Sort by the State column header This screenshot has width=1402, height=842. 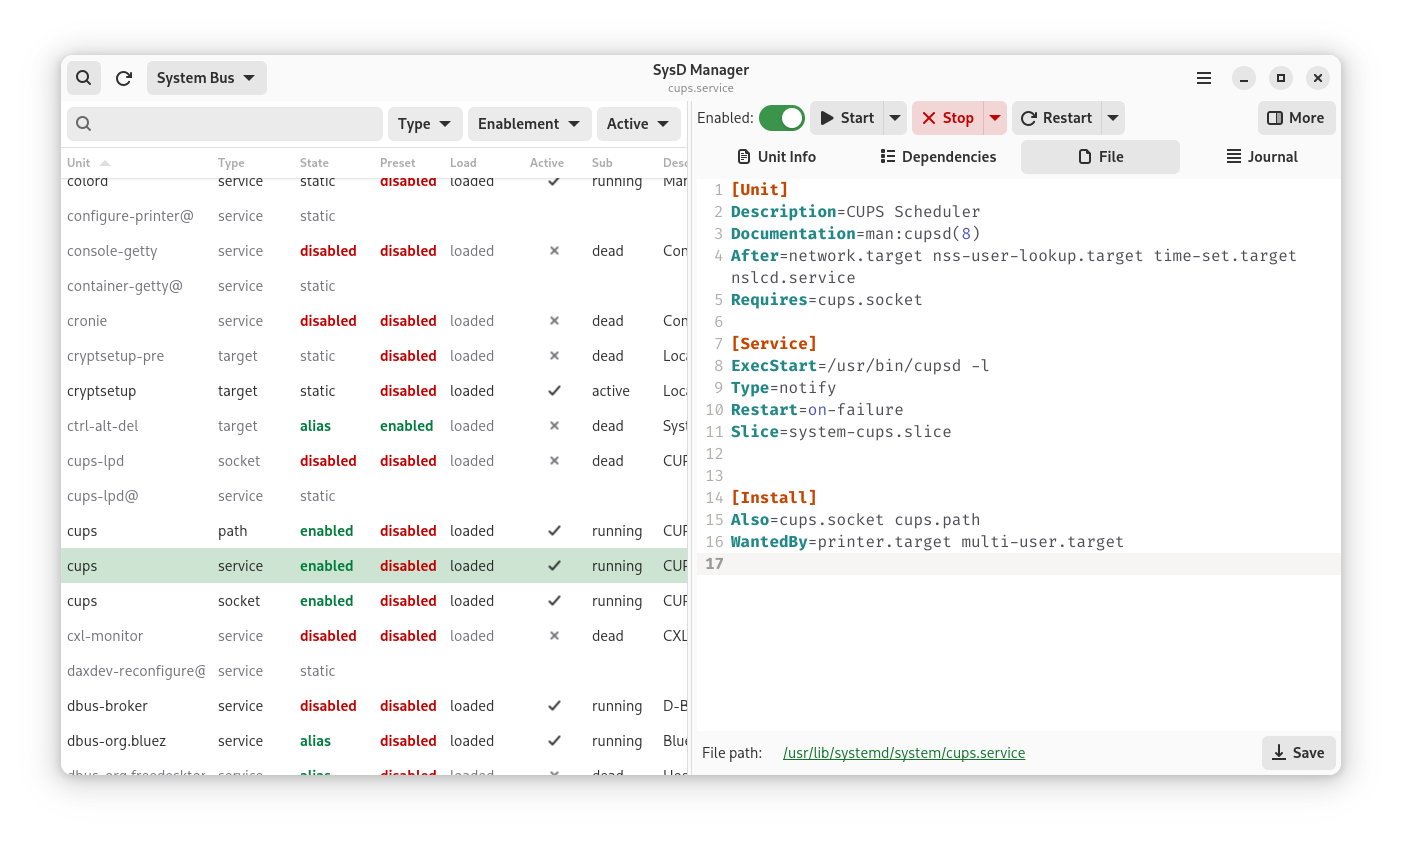314,163
